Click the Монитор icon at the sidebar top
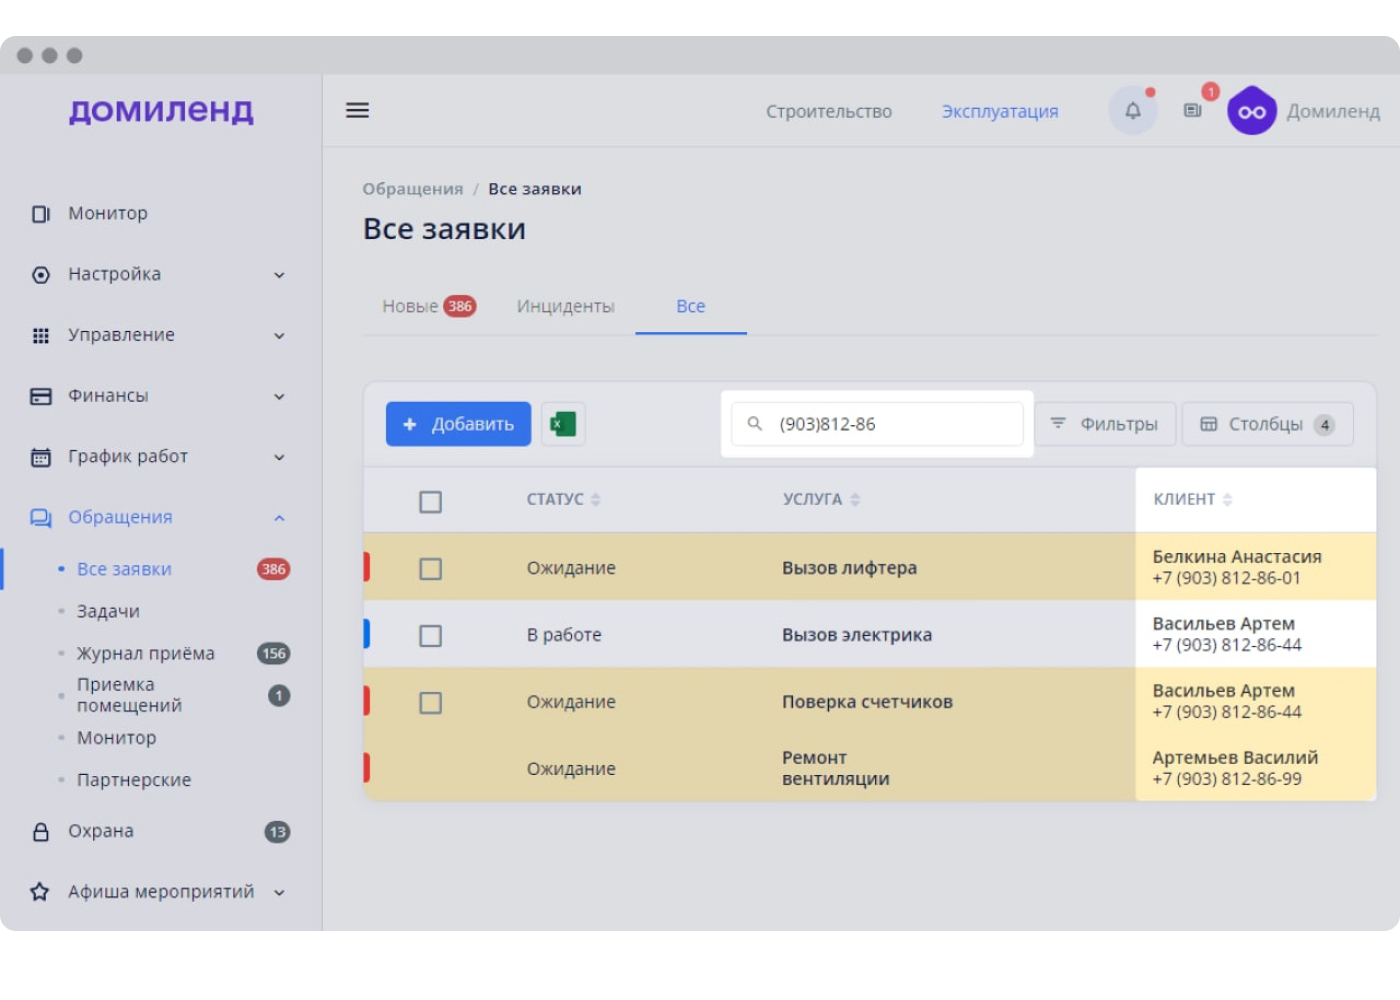The width and height of the screenshot is (1400, 1000). [x=41, y=214]
